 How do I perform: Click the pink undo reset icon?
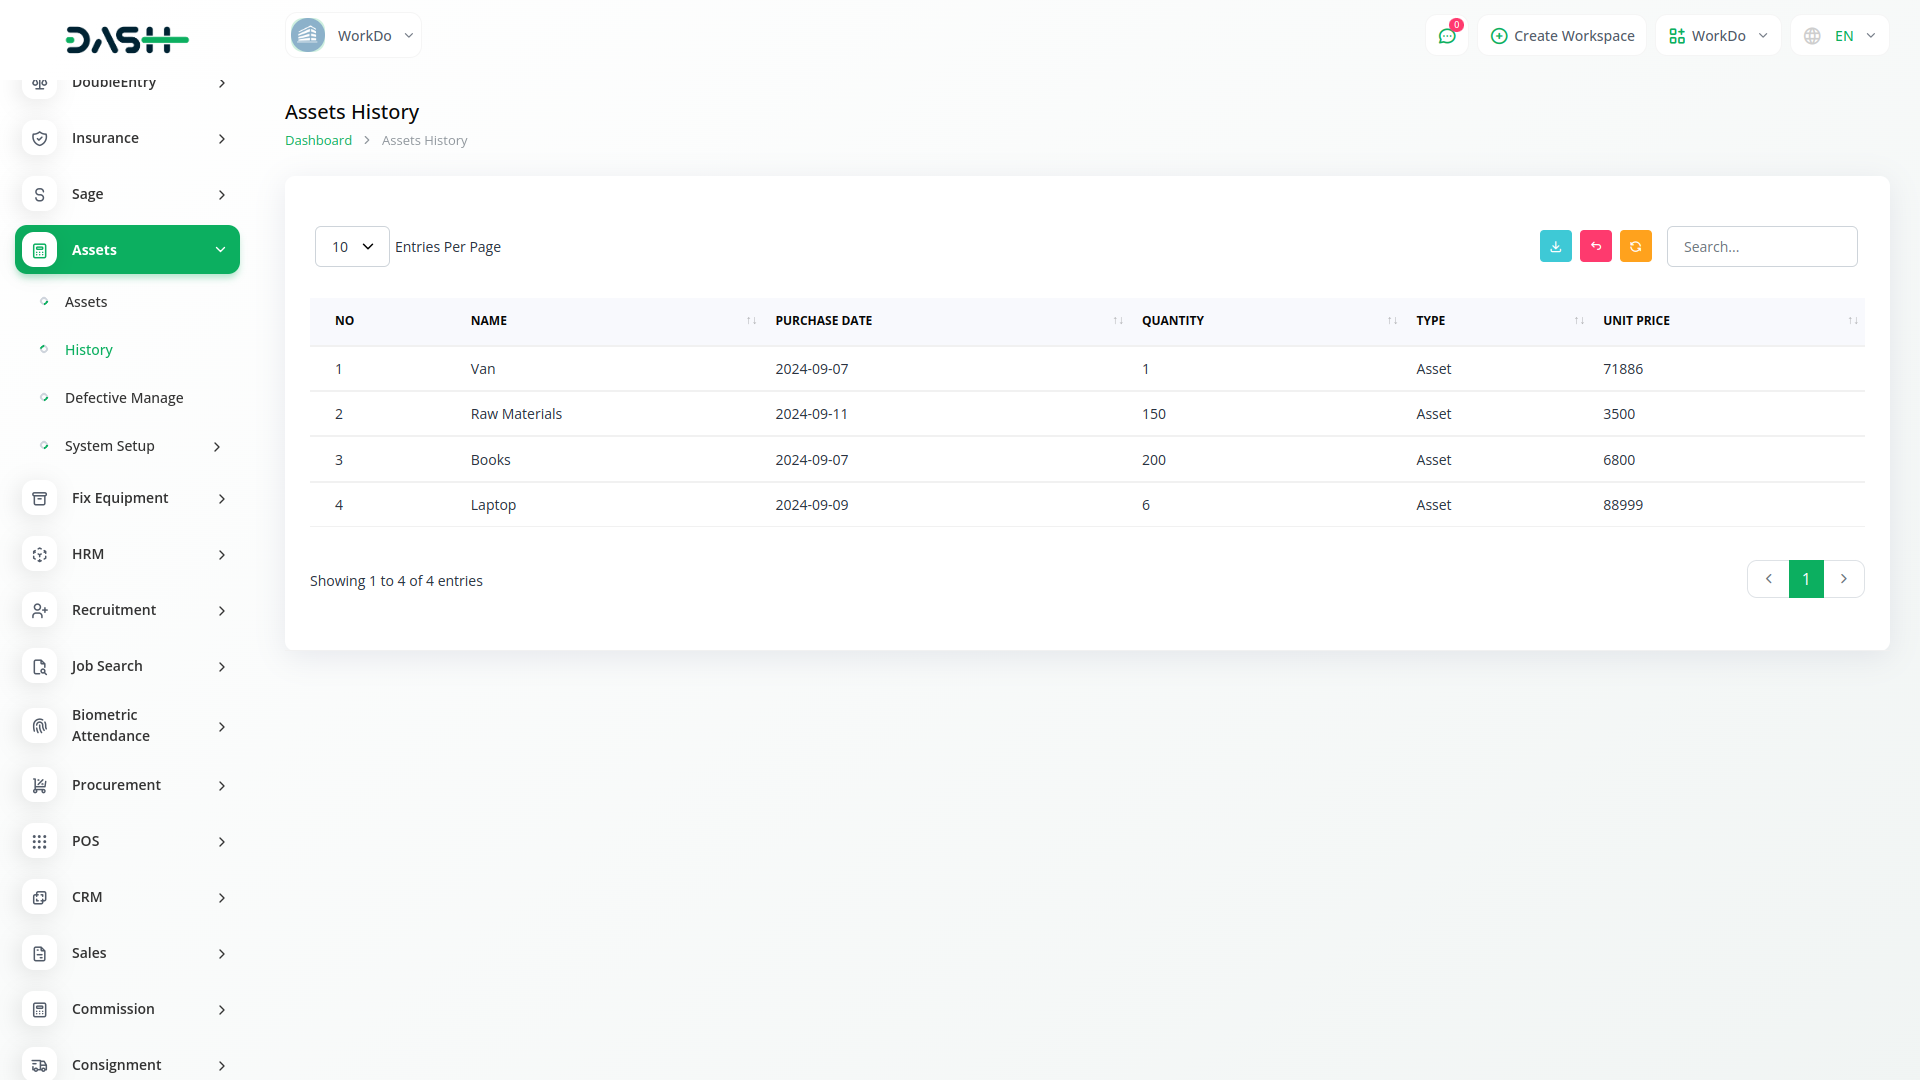click(1595, 246)
